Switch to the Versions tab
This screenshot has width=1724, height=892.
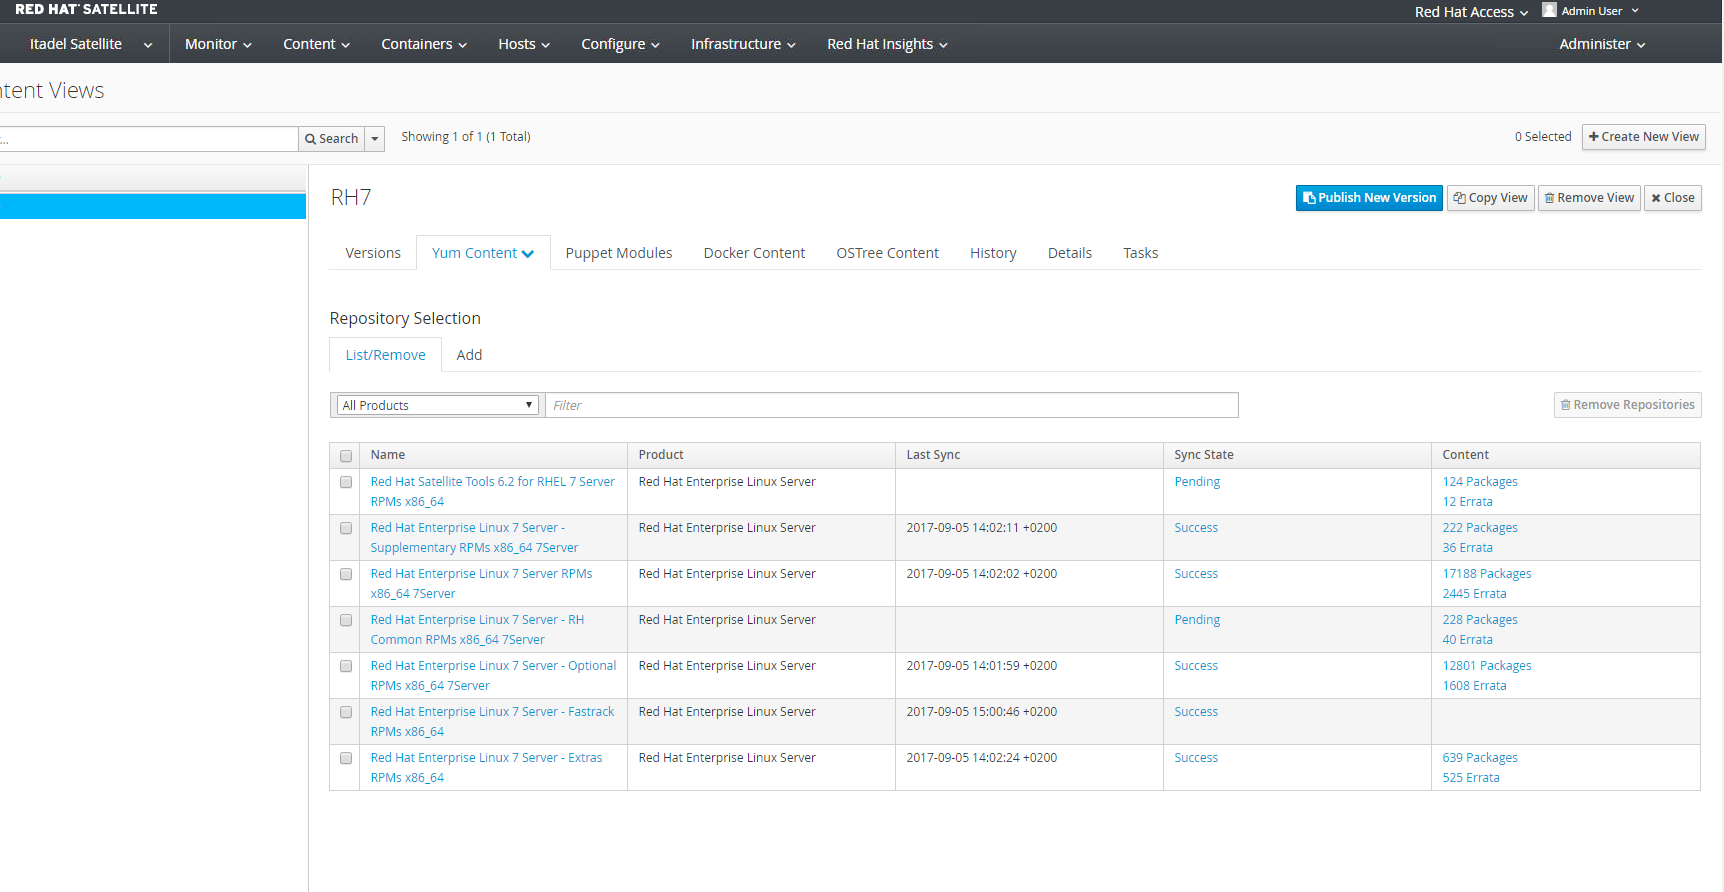tap(373, 253)
